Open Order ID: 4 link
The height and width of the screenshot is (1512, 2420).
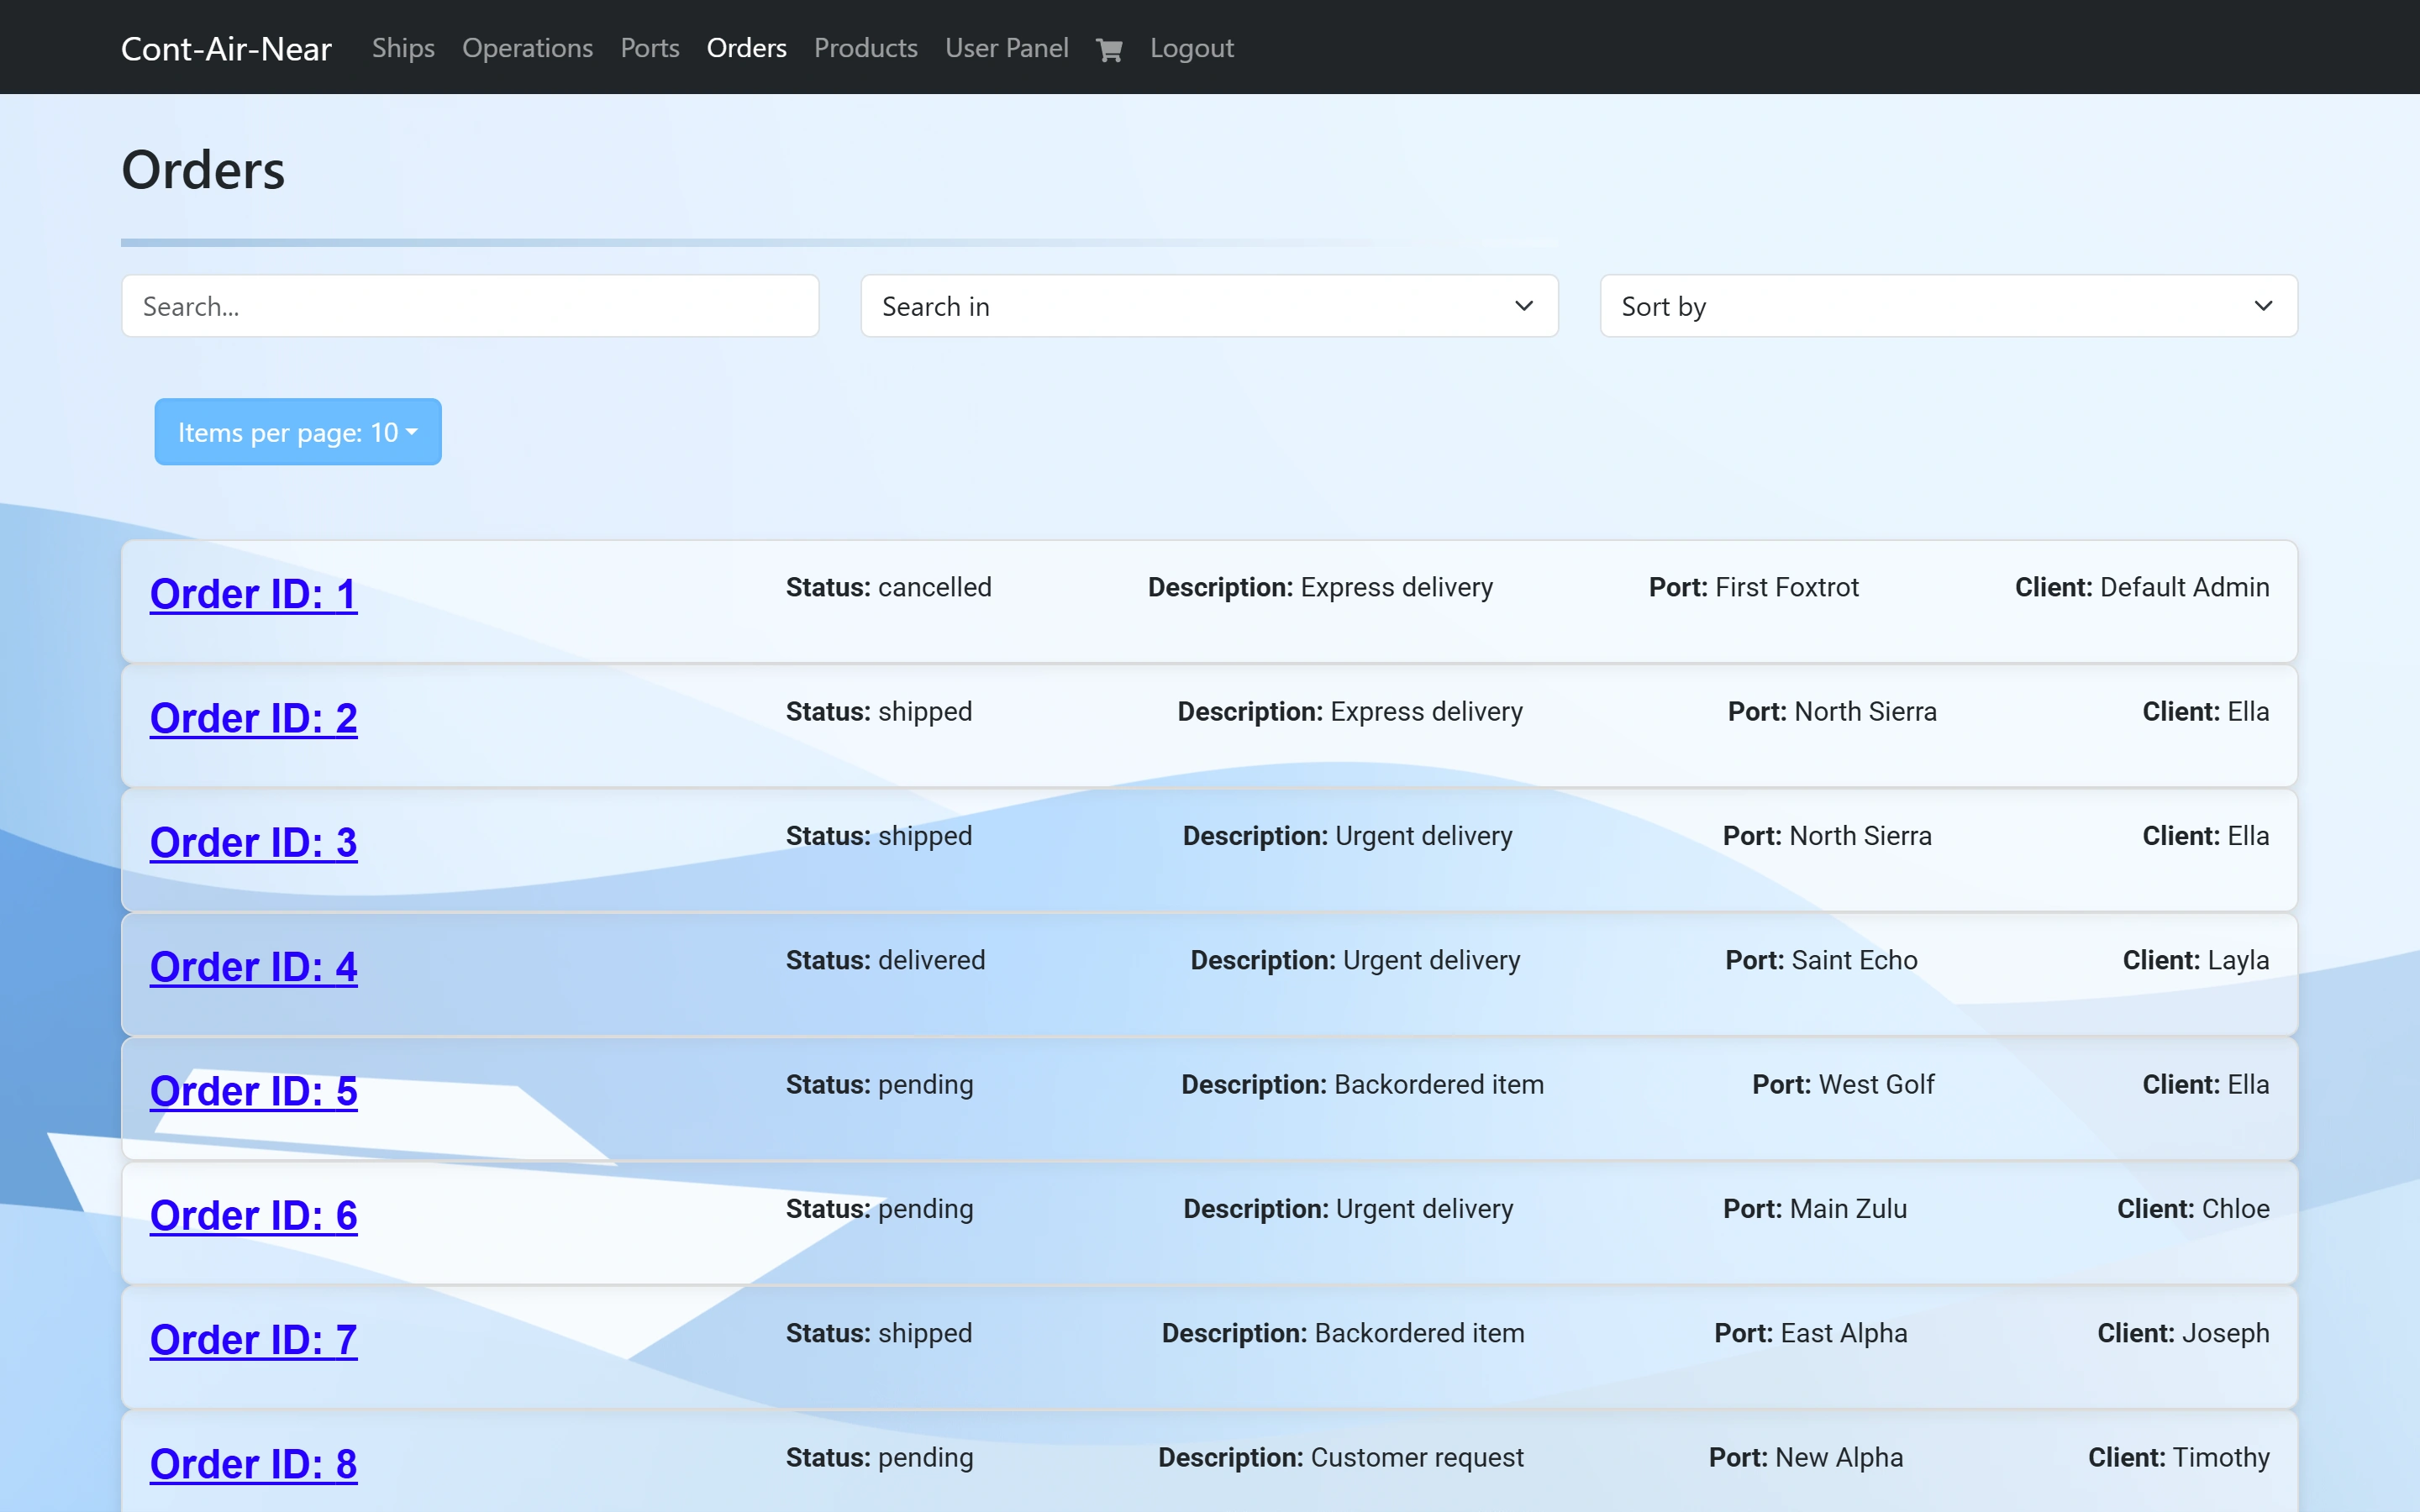coord(253,967)
